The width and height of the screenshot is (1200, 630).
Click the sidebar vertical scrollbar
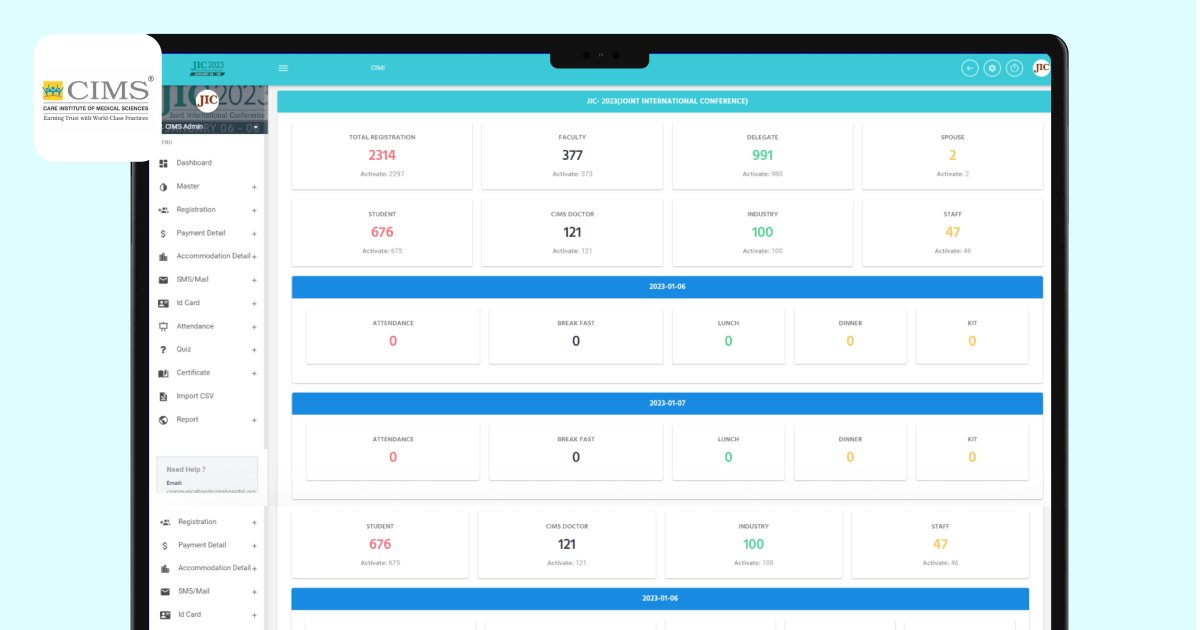[x=265, y=300]
